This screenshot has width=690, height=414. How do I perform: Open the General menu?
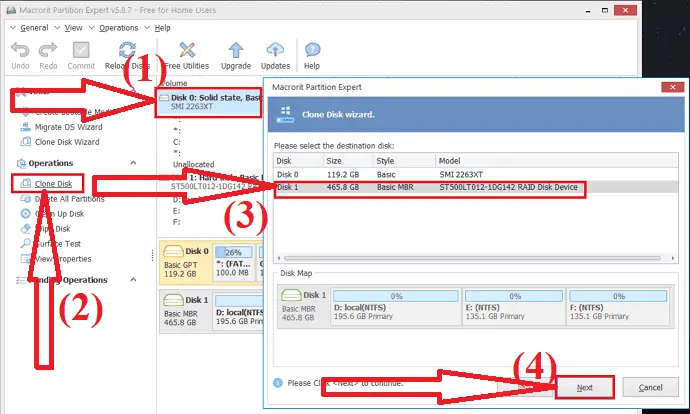click(x=34, y=28)
